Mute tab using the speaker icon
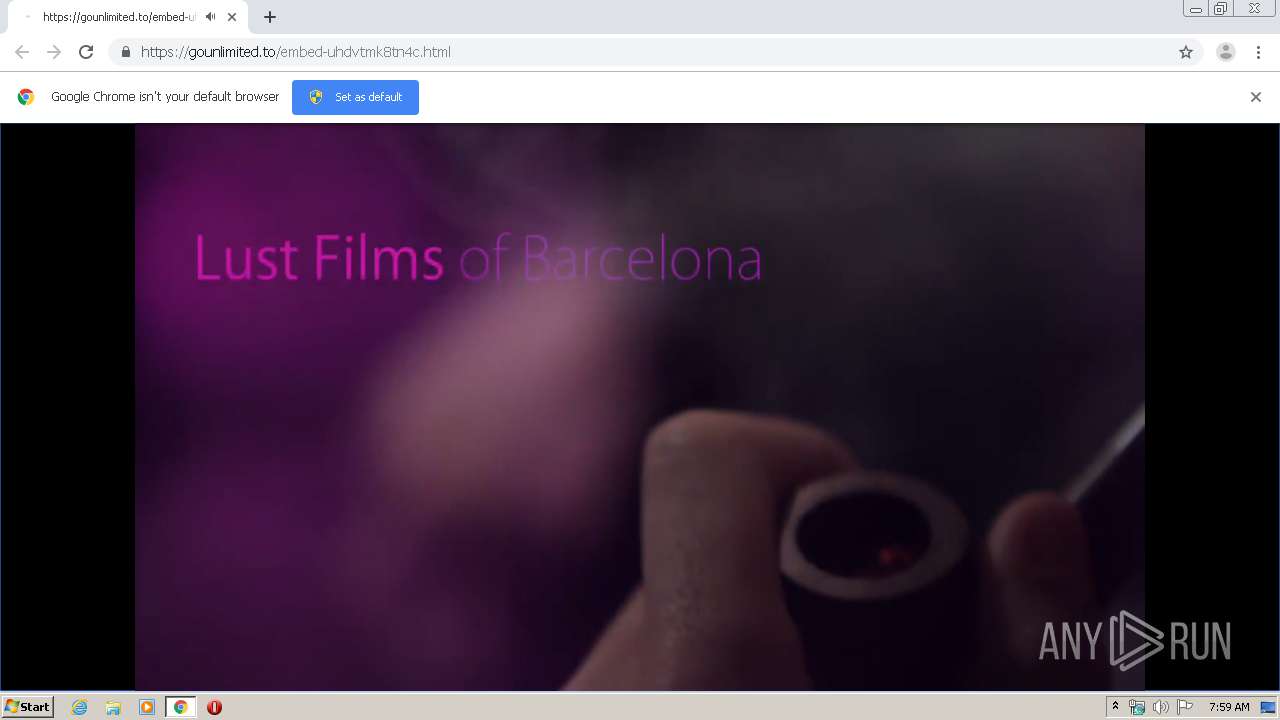 coord(210,17)
